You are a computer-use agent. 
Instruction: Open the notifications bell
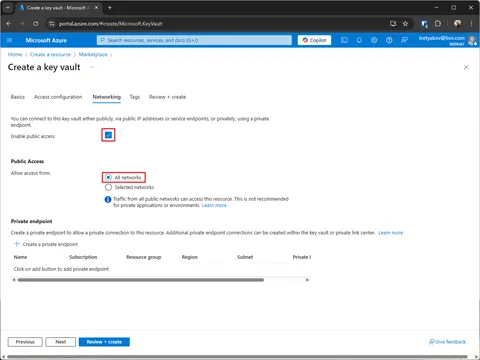[x=359, y=40]
